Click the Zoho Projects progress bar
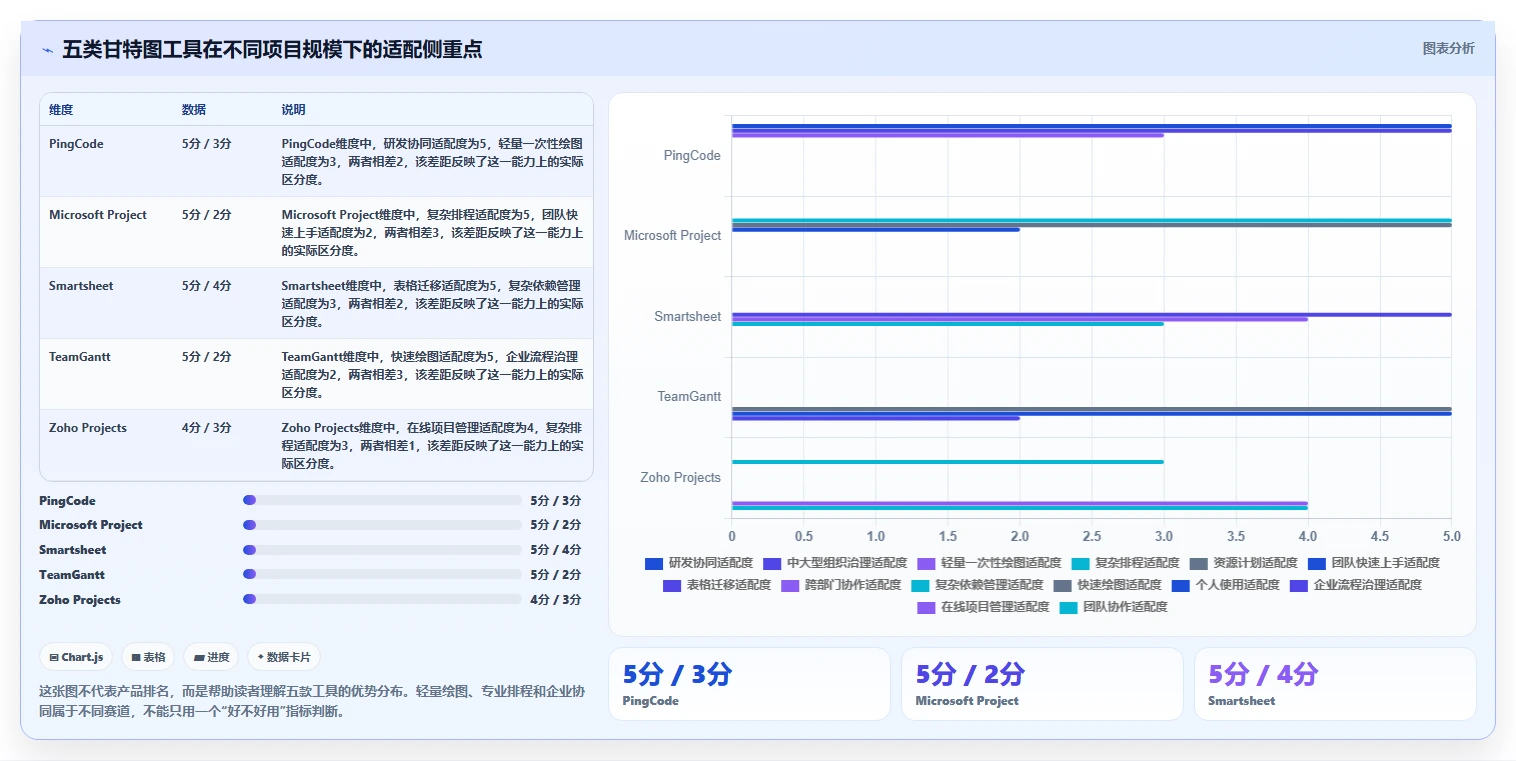This screenshot has height=761, width=1516. (382, 599)
